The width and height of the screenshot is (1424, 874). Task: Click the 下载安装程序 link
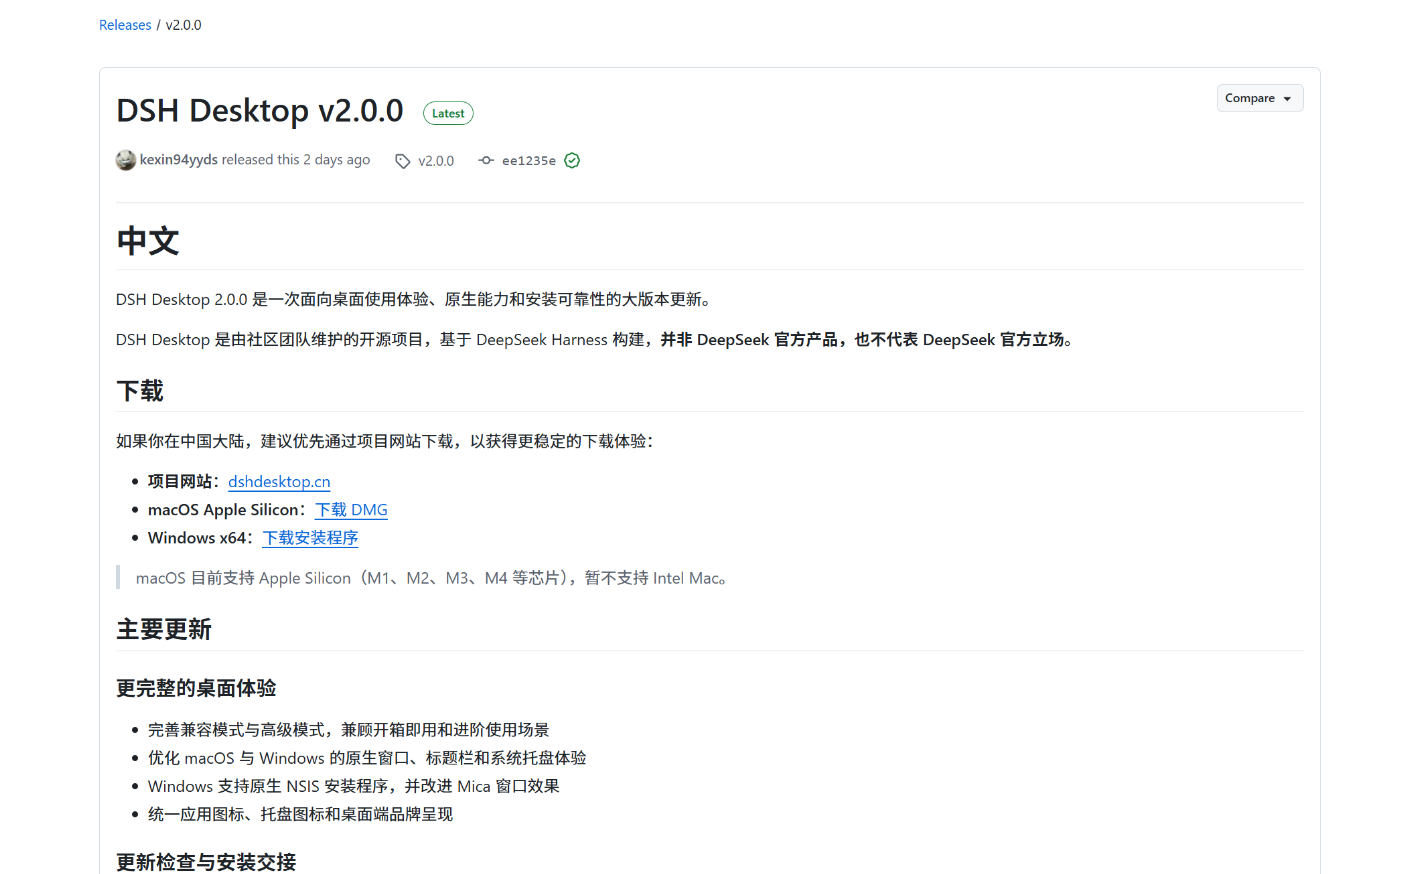pos(310,538)
